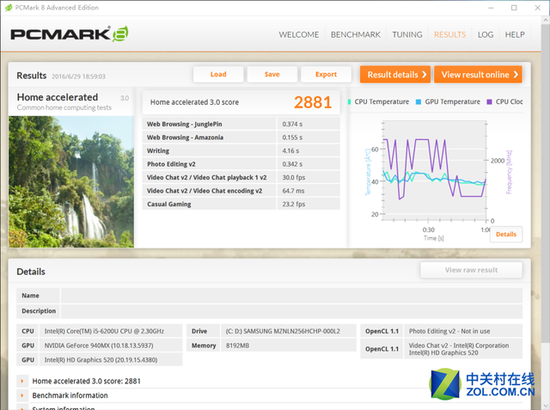Click the chart Details button
The width and height of the screenshot is (550, 410).
pyautogui.click(x=506, y=234)
